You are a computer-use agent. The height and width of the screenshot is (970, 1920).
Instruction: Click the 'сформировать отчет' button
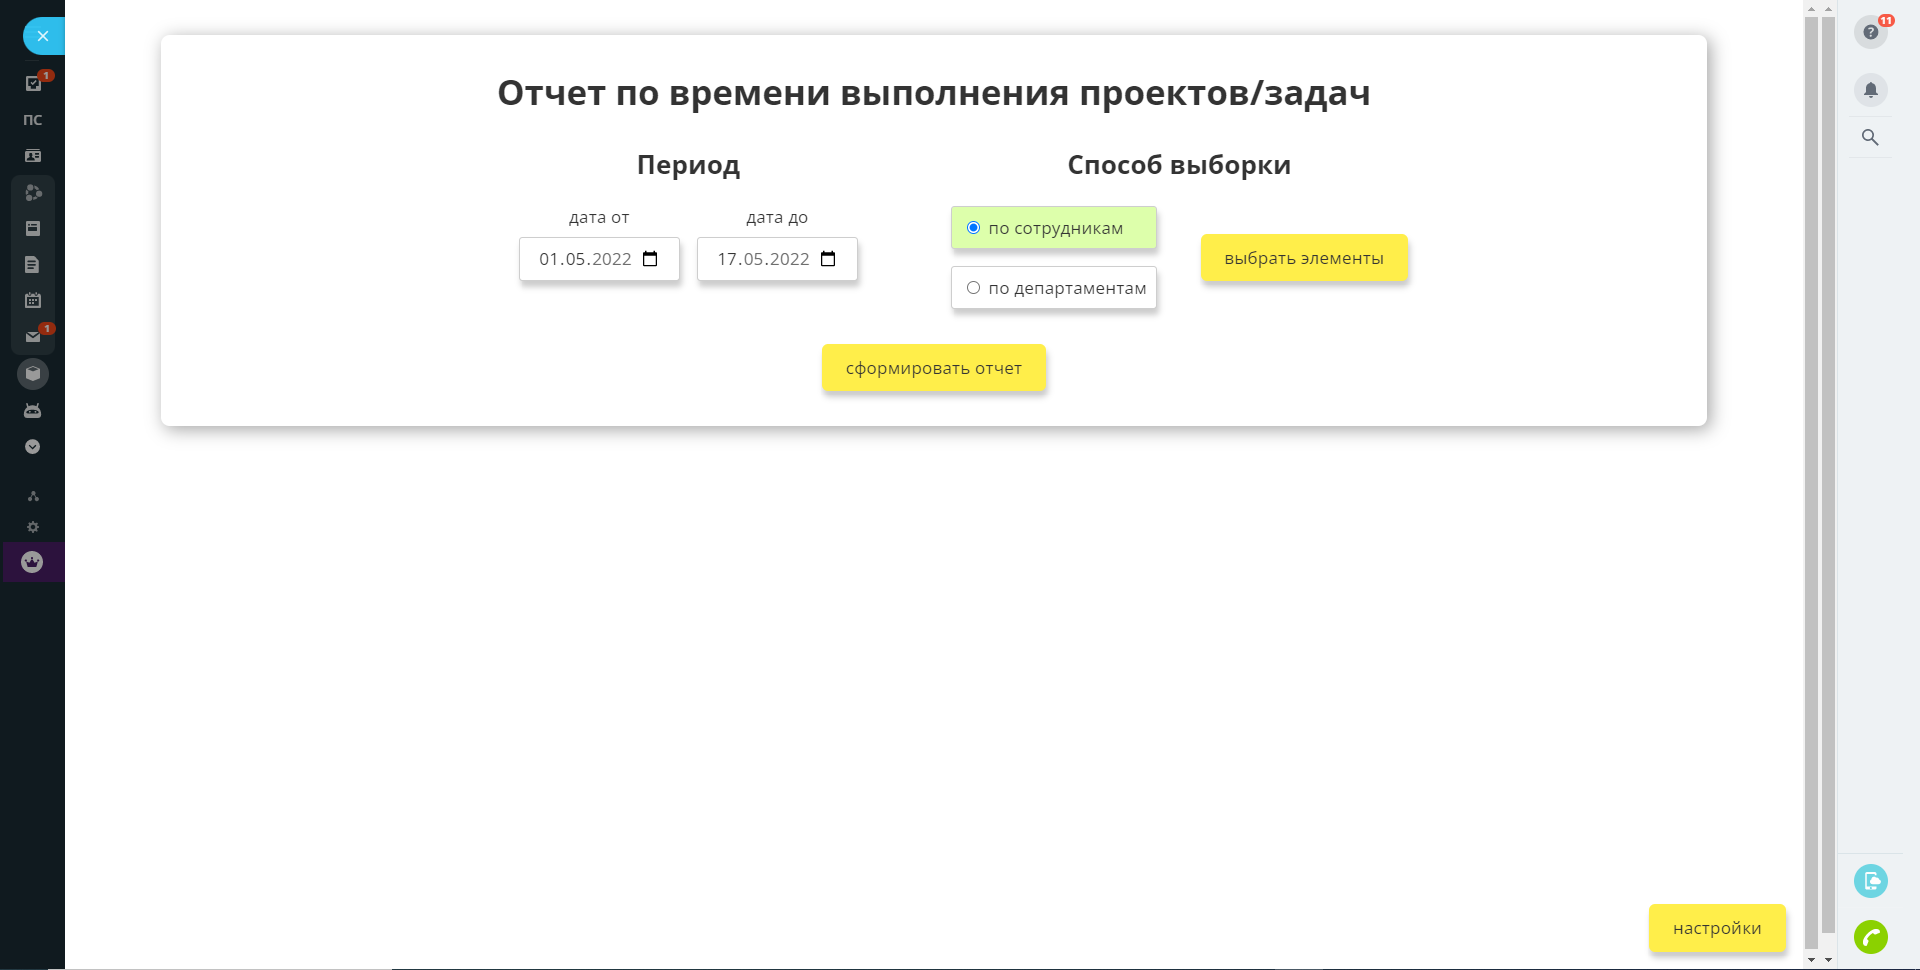coord(934,368)
